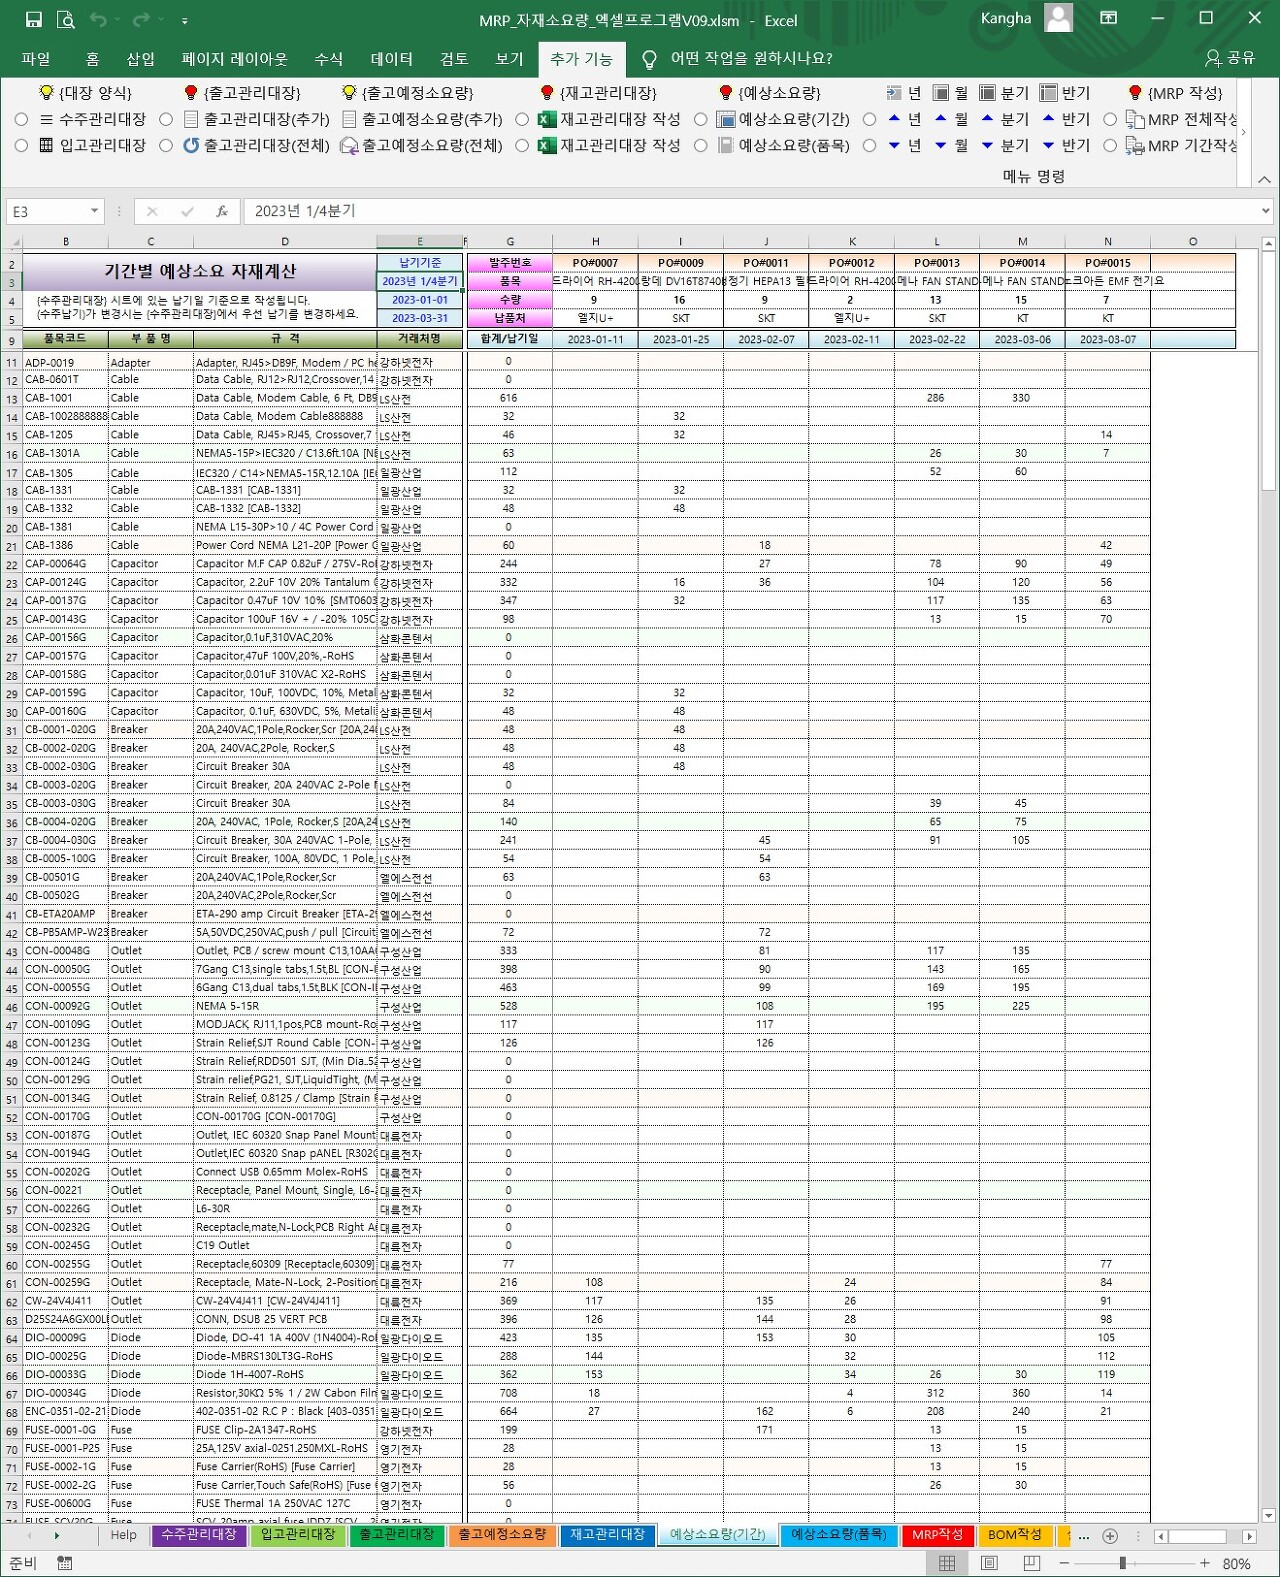The height and width of the screenshot is (1577, 1280).
Task: Open the 페이지 레이아웃 ribbon tab
Action: [234, 59]
